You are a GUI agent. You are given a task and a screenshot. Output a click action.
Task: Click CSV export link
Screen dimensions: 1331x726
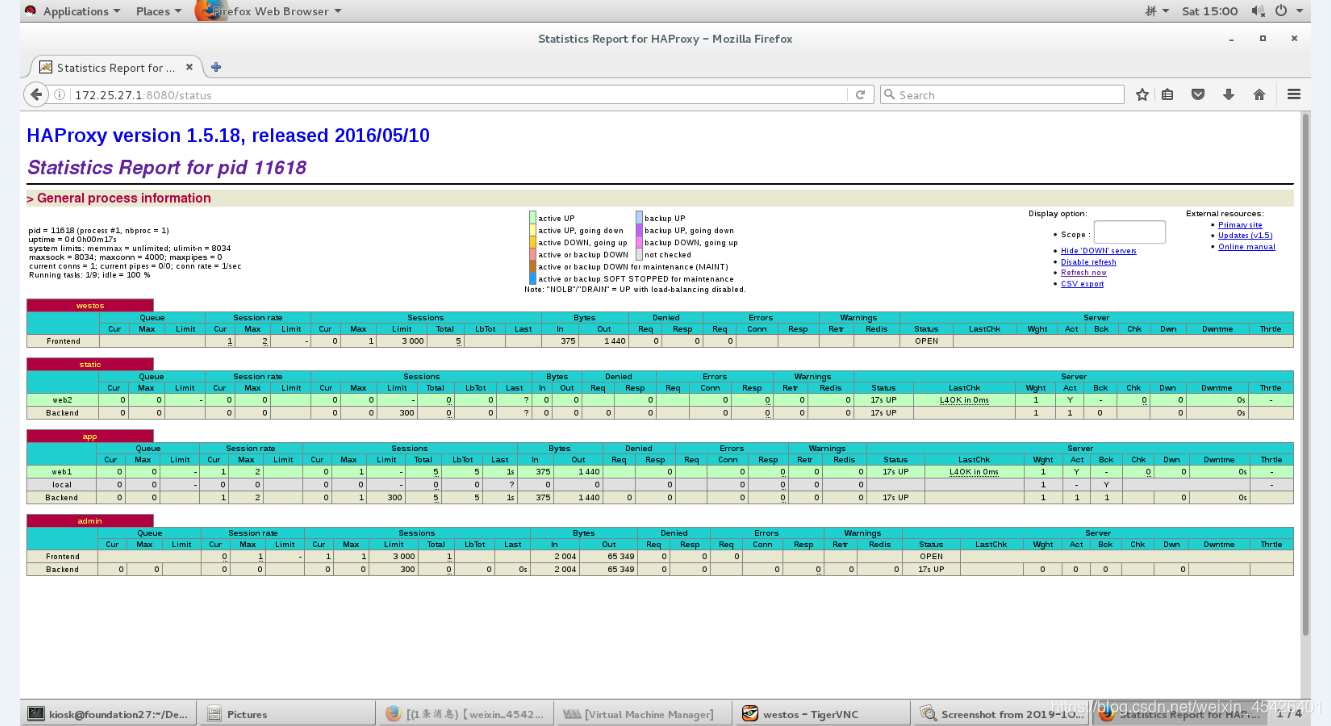coord(1082,284)
